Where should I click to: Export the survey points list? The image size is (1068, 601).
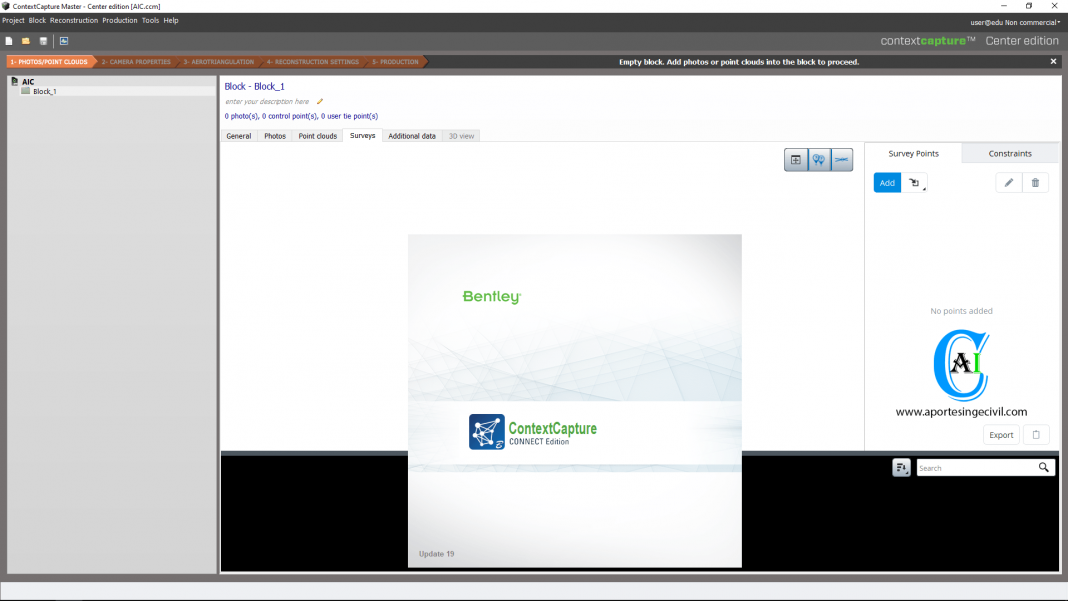pos(1001,434)
